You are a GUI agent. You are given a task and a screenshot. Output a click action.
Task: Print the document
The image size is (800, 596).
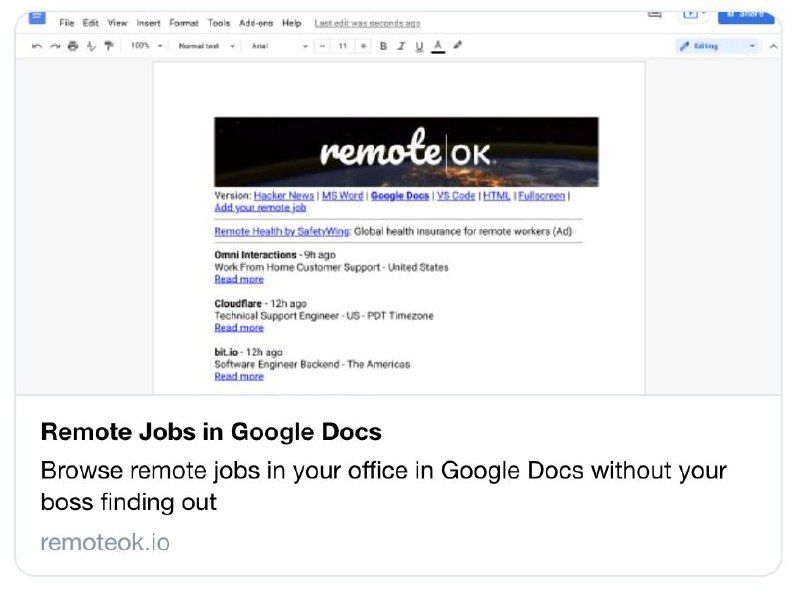click(x=73, y=46)
